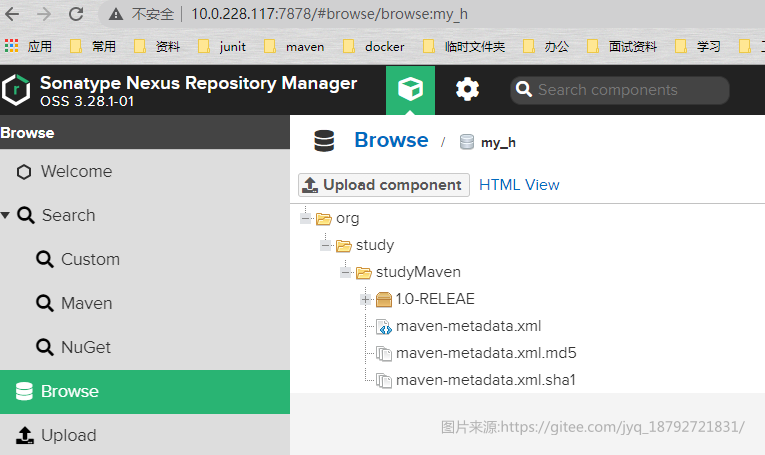Open the 面试资料 bookmark folder
This screenshot has width=765, height=455.
622,46
